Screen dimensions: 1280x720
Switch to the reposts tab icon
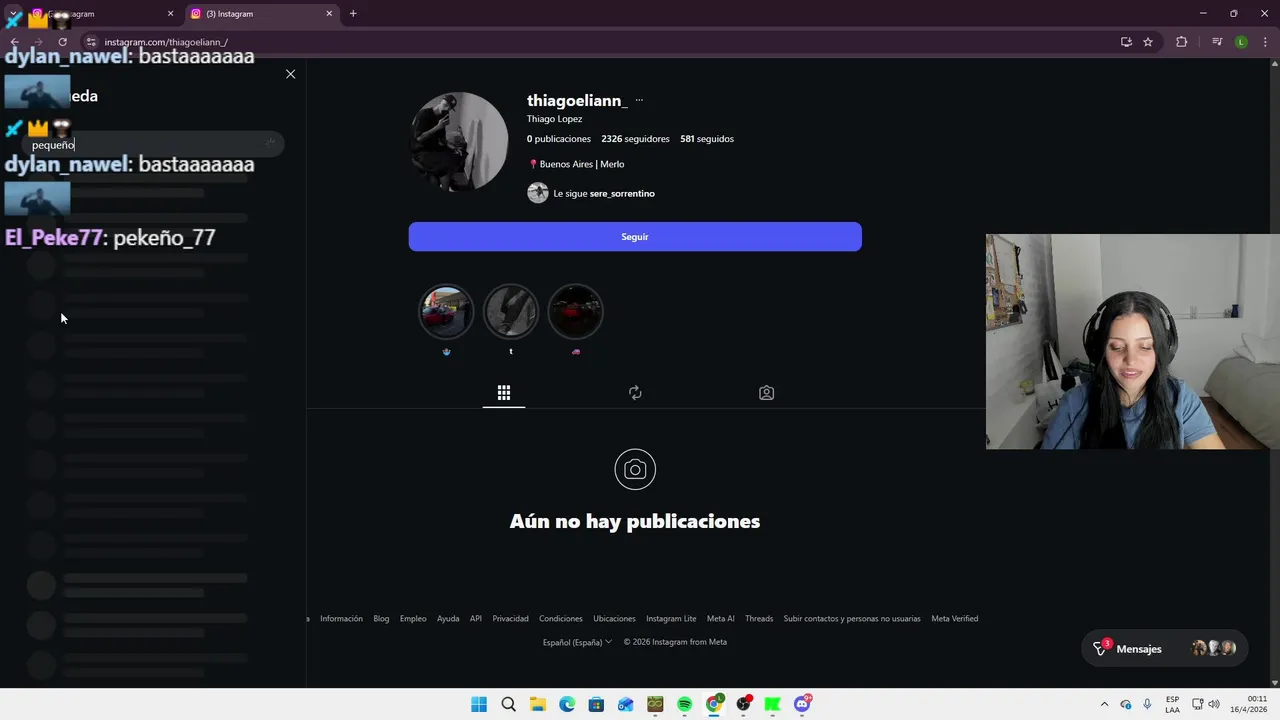click(x=635, y=393)
